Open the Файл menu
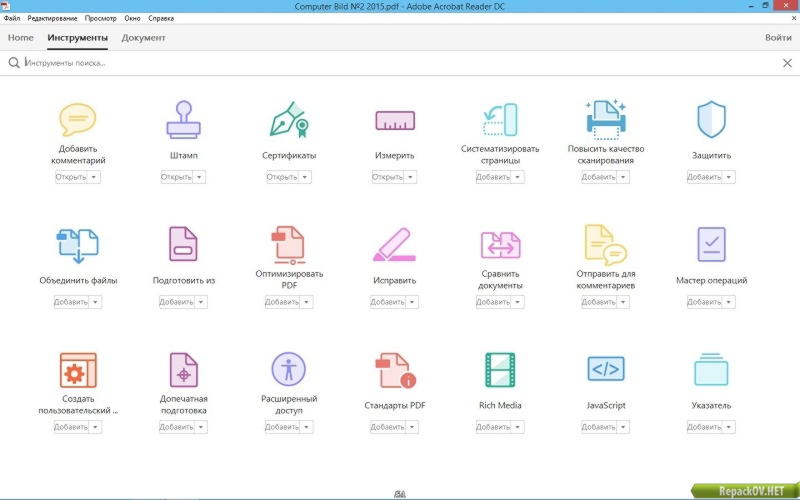 coord(12,18)
